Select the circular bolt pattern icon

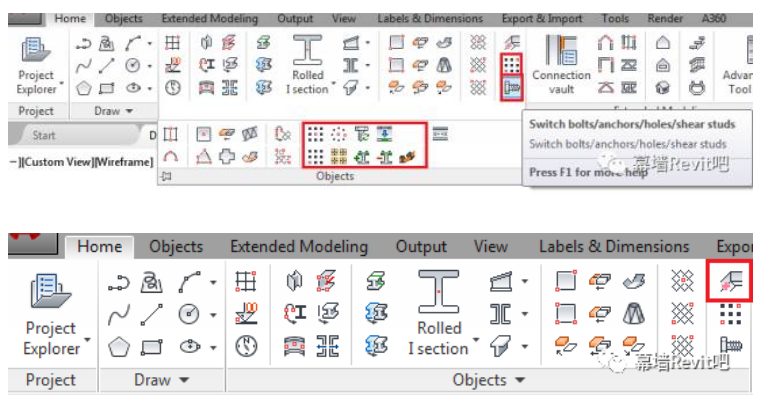340,134
